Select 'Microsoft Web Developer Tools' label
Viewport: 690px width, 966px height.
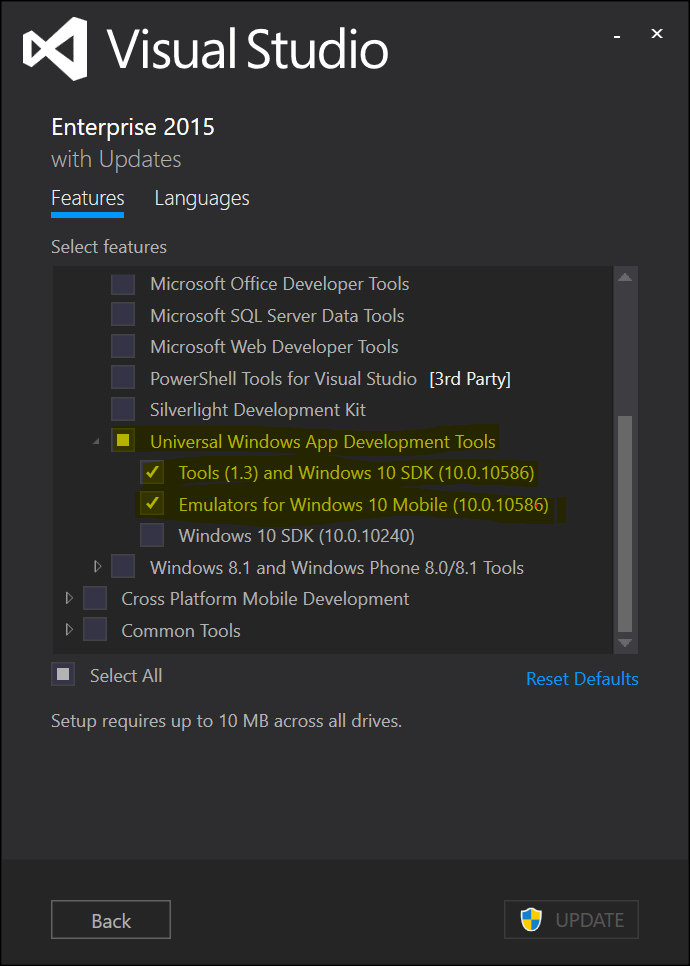(274, 347)
